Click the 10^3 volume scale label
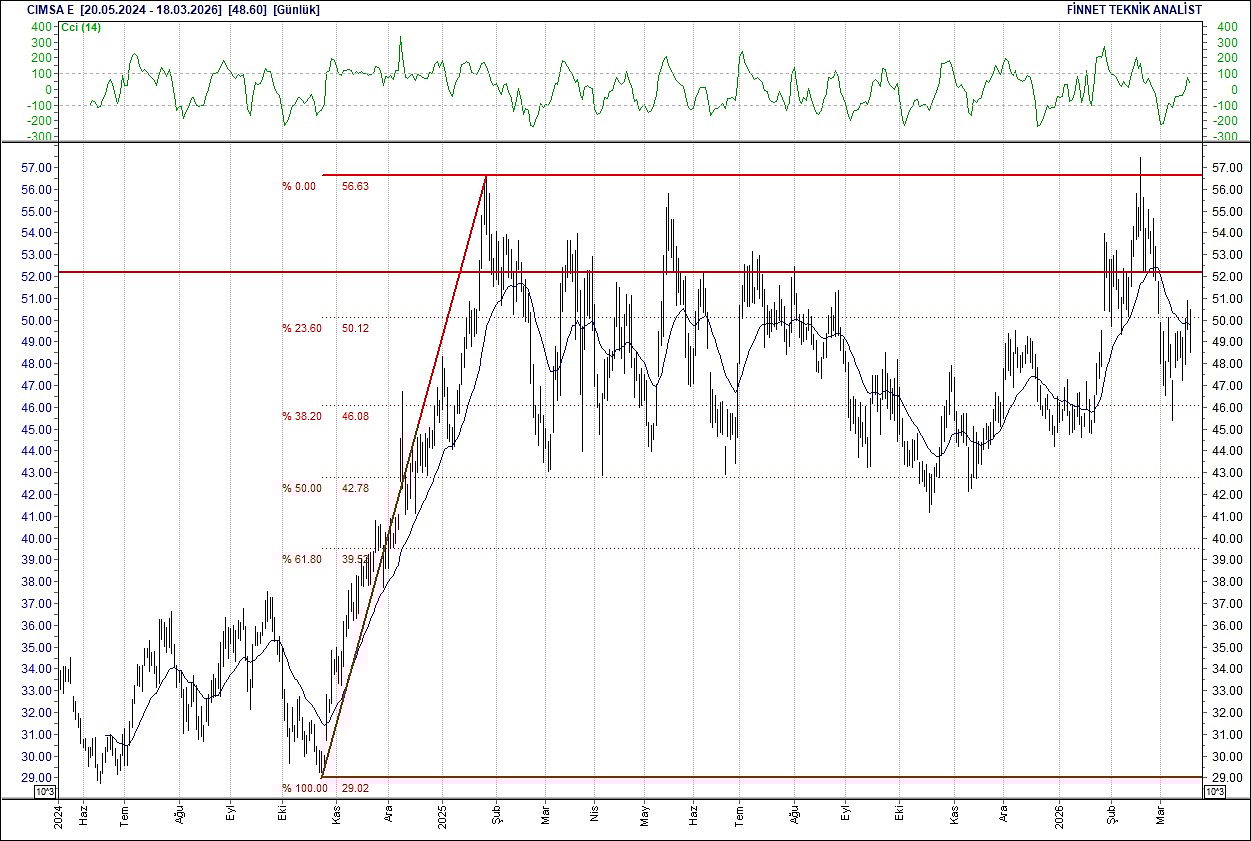Screen dimensions: 1251x841 (x=43, y=790)
